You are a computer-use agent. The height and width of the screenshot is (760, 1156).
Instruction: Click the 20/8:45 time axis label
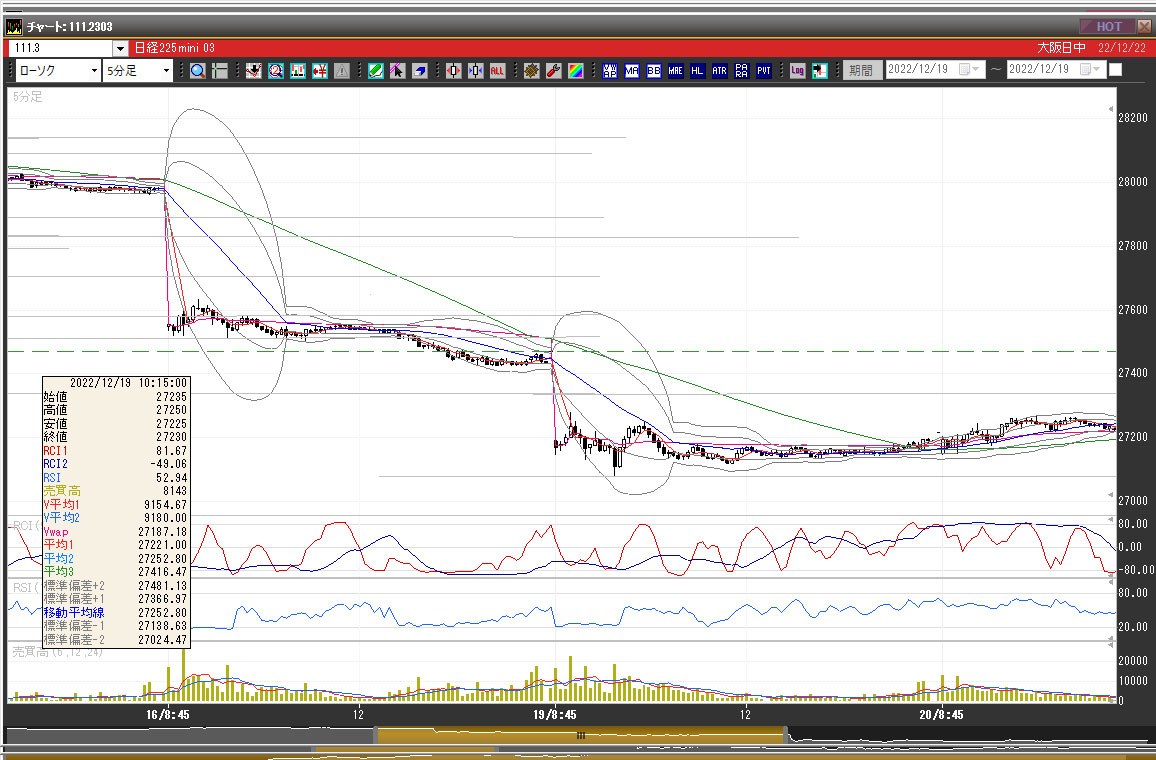(x=941, y=714)
